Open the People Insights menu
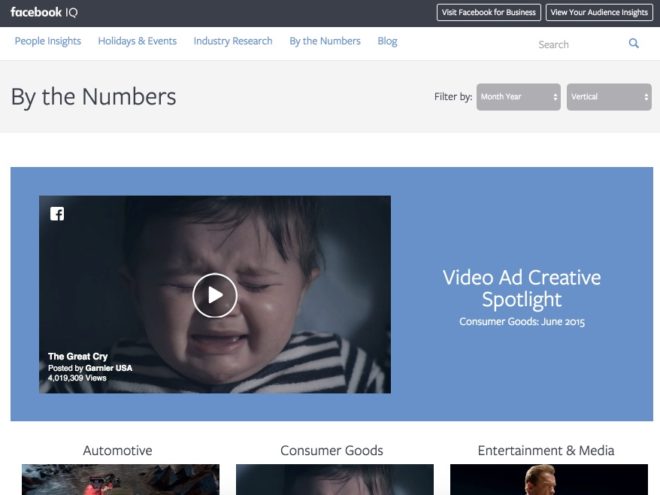The image size is (660, 495). (x=48, y=41)
